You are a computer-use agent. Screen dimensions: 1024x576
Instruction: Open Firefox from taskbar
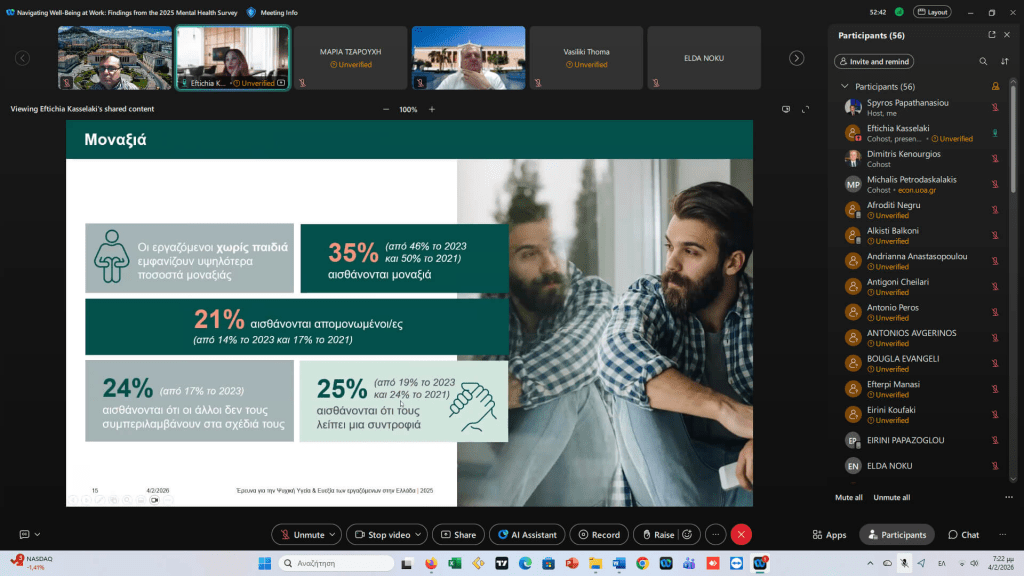click(431, 563)
